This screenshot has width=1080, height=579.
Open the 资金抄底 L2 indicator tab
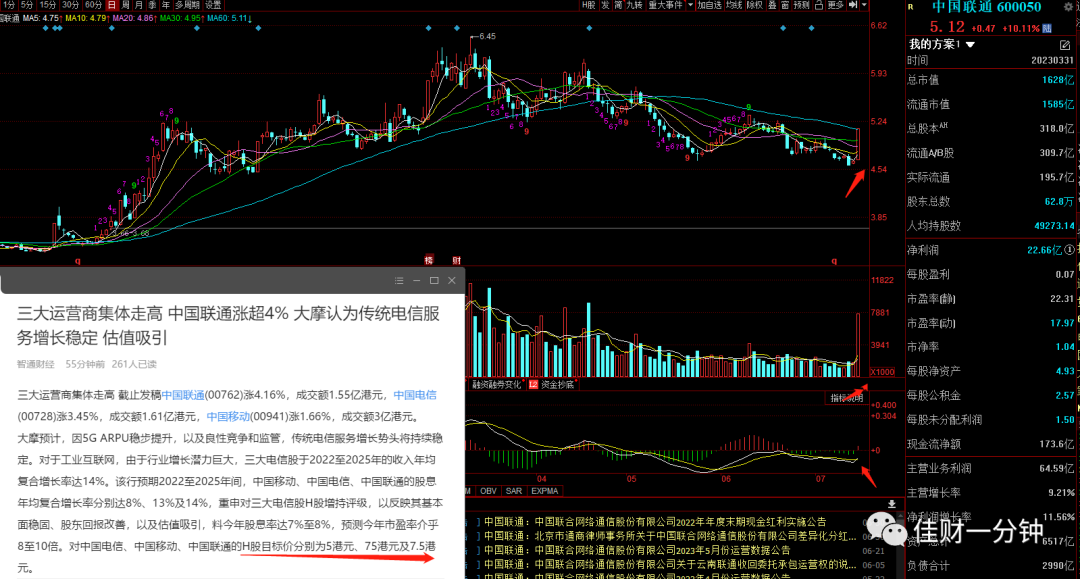tap(552, 385)
